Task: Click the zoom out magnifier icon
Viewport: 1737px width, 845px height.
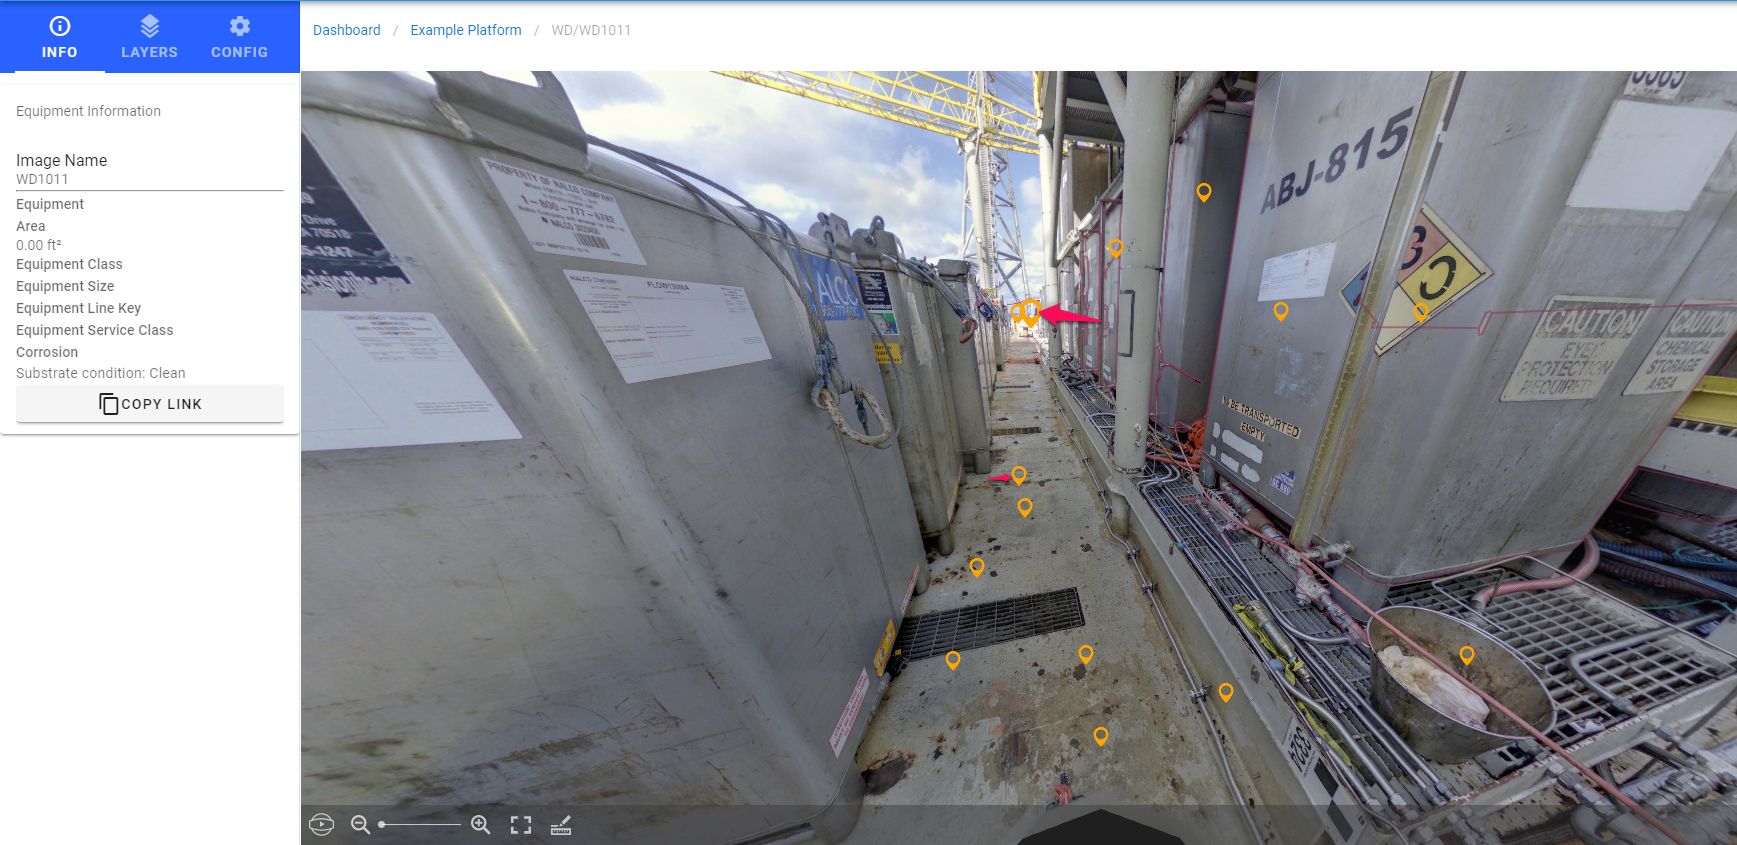Action: pyautogui.click(x=360, y=825)
